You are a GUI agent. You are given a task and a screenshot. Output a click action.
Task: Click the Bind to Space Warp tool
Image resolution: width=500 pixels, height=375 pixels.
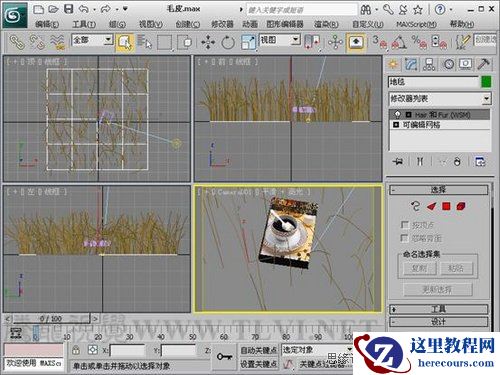(57, 42)
